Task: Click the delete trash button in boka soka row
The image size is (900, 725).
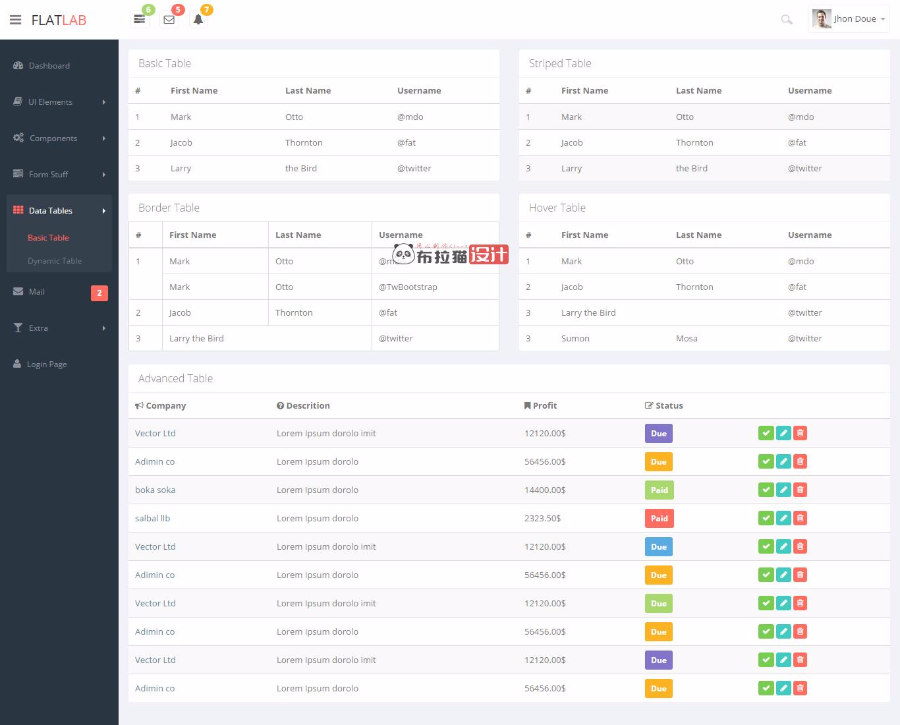Action: click(x=800, y=490)
